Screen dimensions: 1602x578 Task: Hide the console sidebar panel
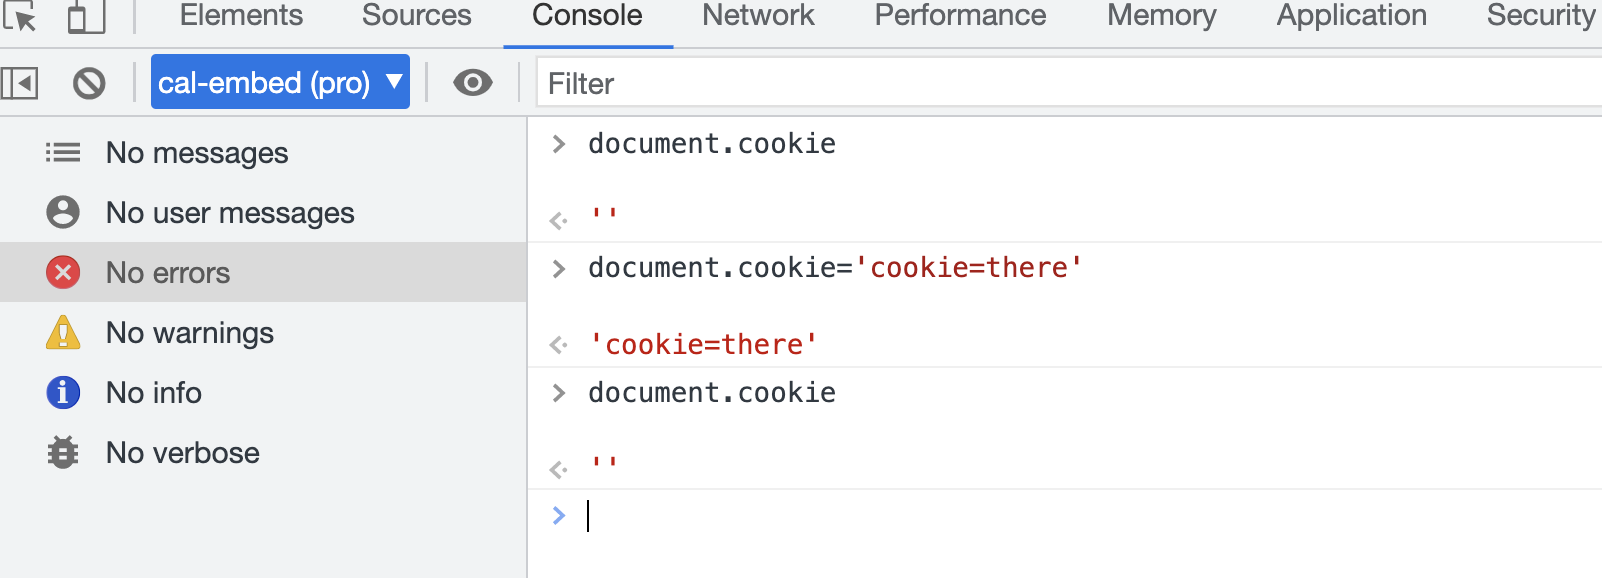[20, 83]
